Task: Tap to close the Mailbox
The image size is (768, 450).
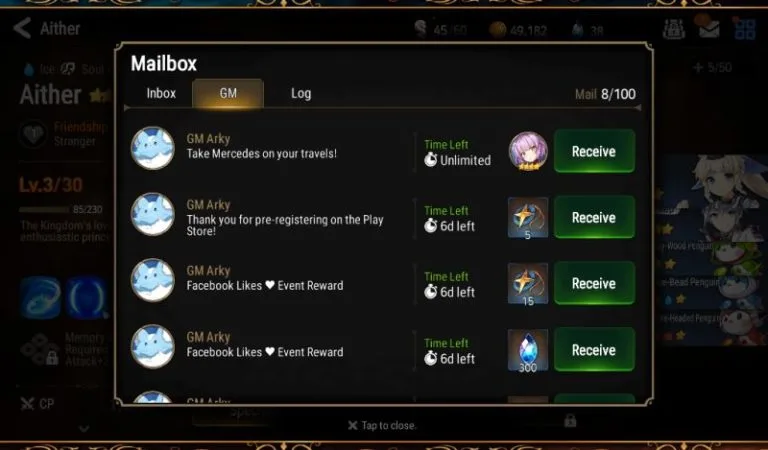Action: click(x=382, y=425)
